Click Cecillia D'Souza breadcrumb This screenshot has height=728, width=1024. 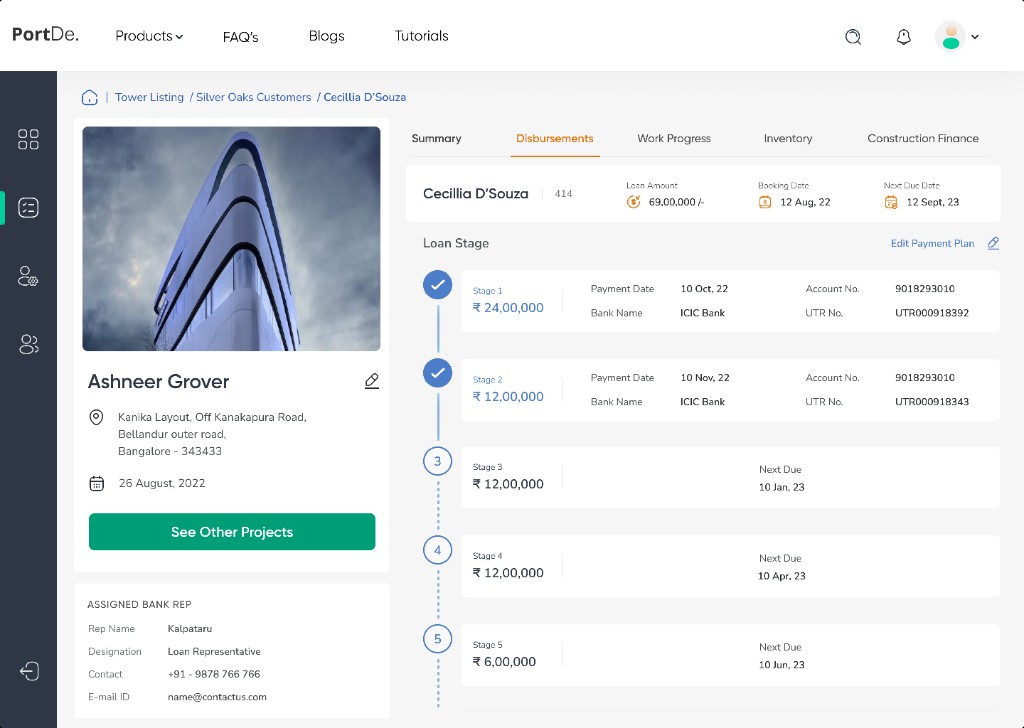click(364, 97)
